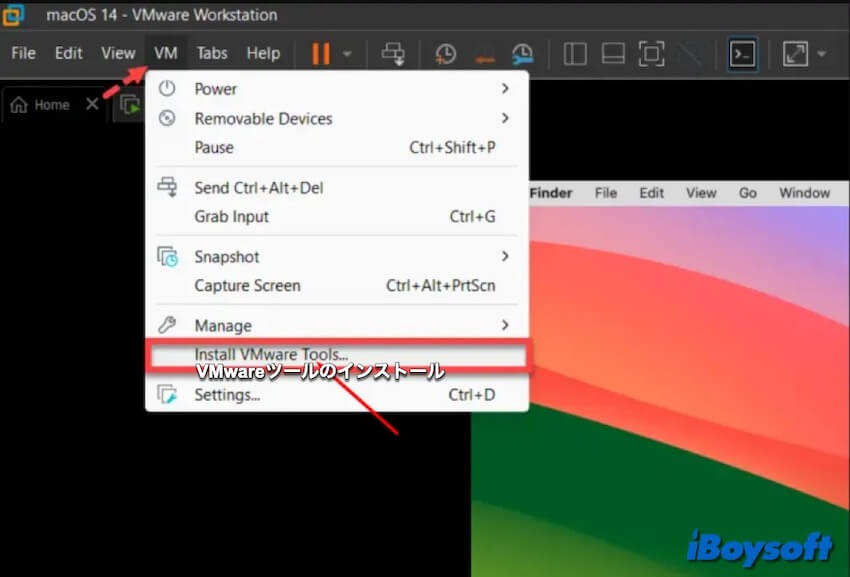Image resolution: width=850 pixels, height=577 pixels.
Task: Click Install VMware Tools menu entry
Action: pos(337,355)
